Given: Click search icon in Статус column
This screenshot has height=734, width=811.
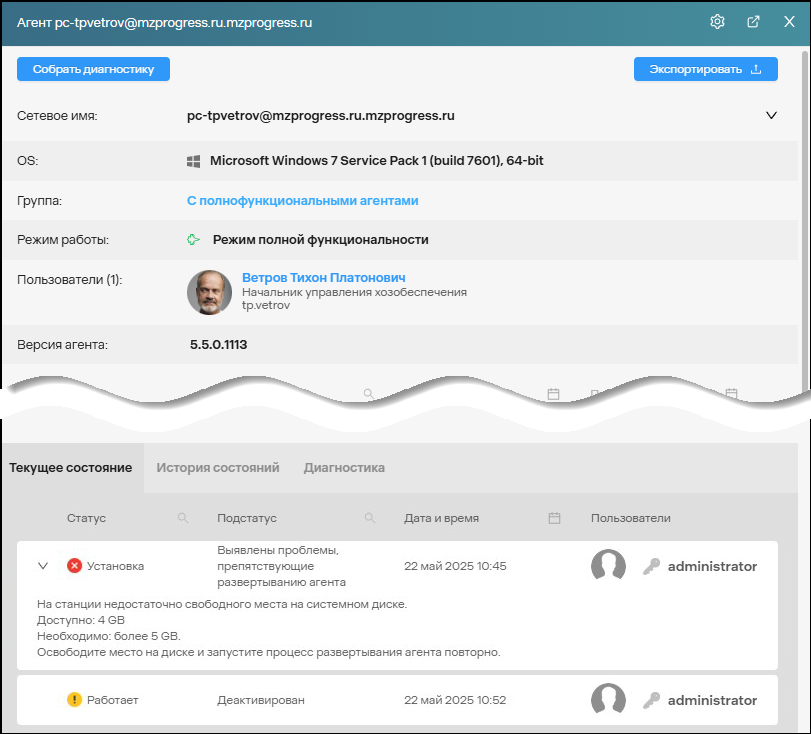Looking at the screenshot, I should point(182,519).
